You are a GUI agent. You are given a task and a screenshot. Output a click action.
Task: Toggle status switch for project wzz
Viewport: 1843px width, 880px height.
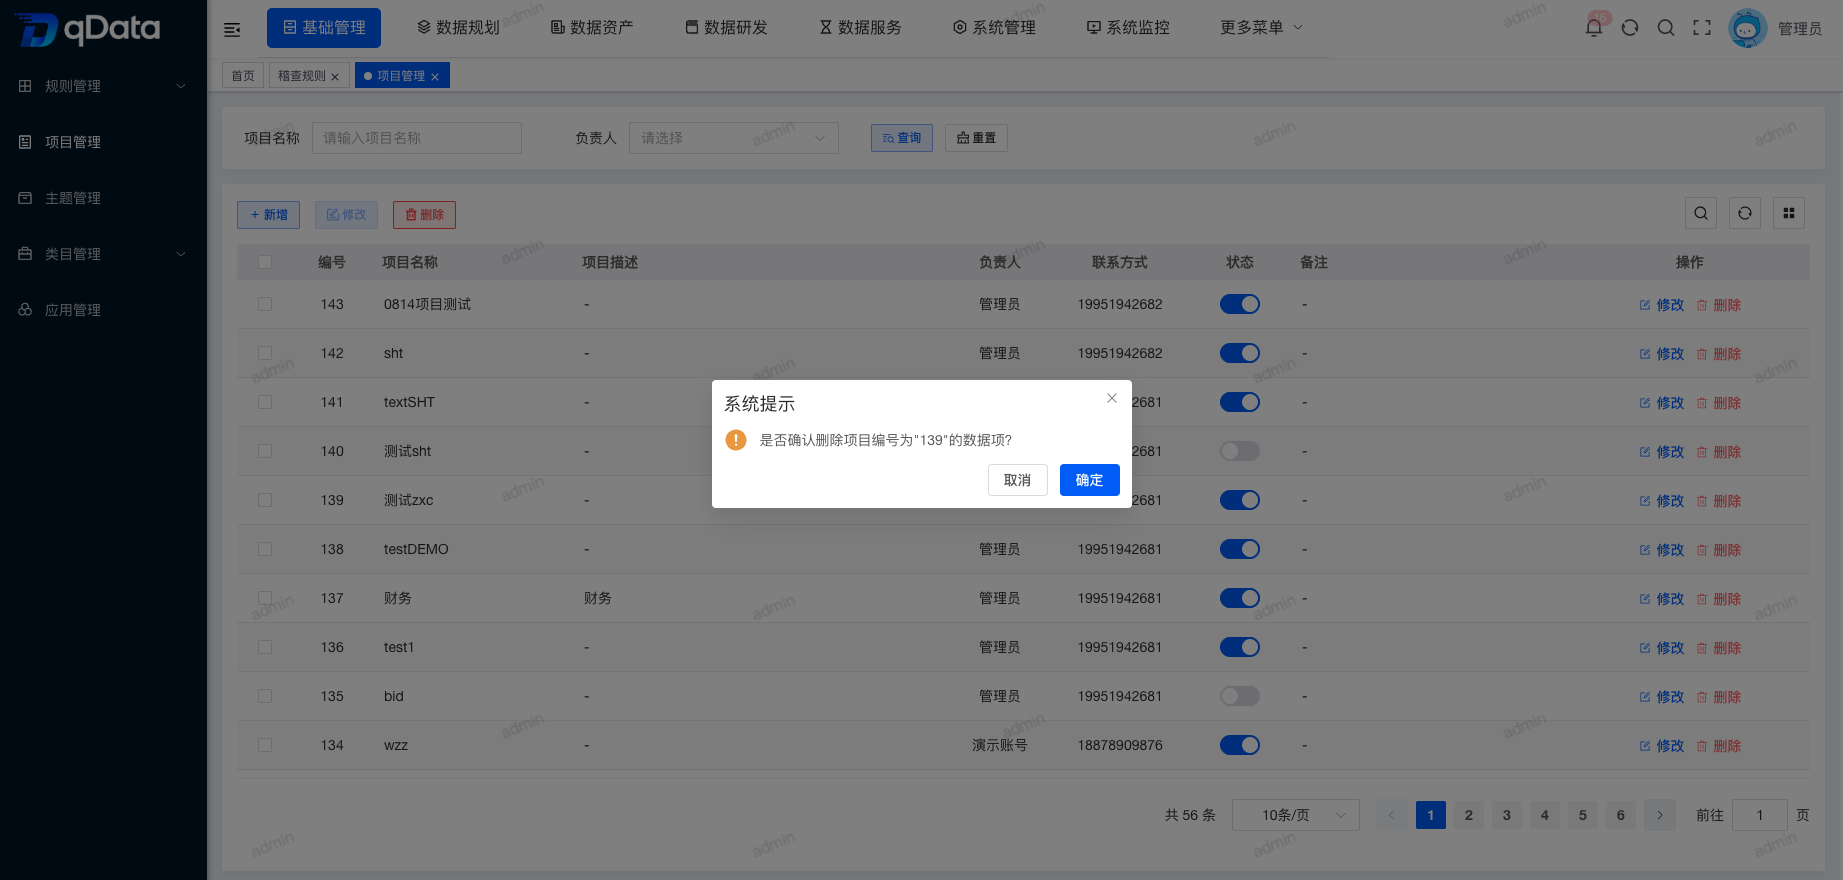(x=1240, y=745)
